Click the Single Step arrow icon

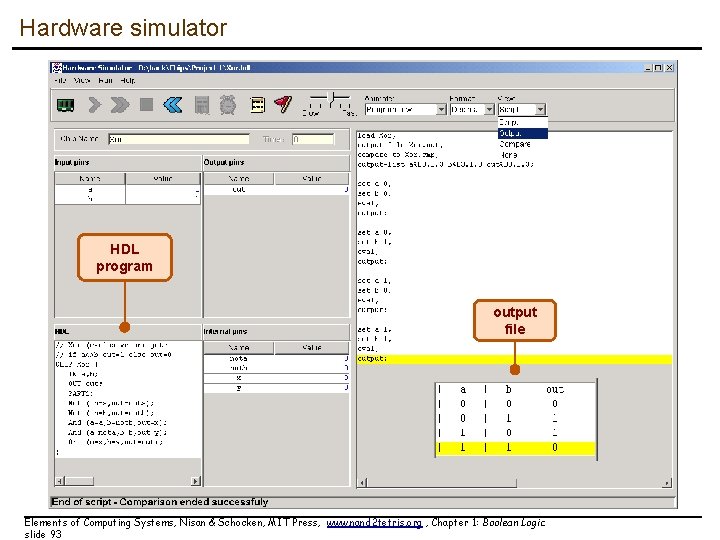94,105
